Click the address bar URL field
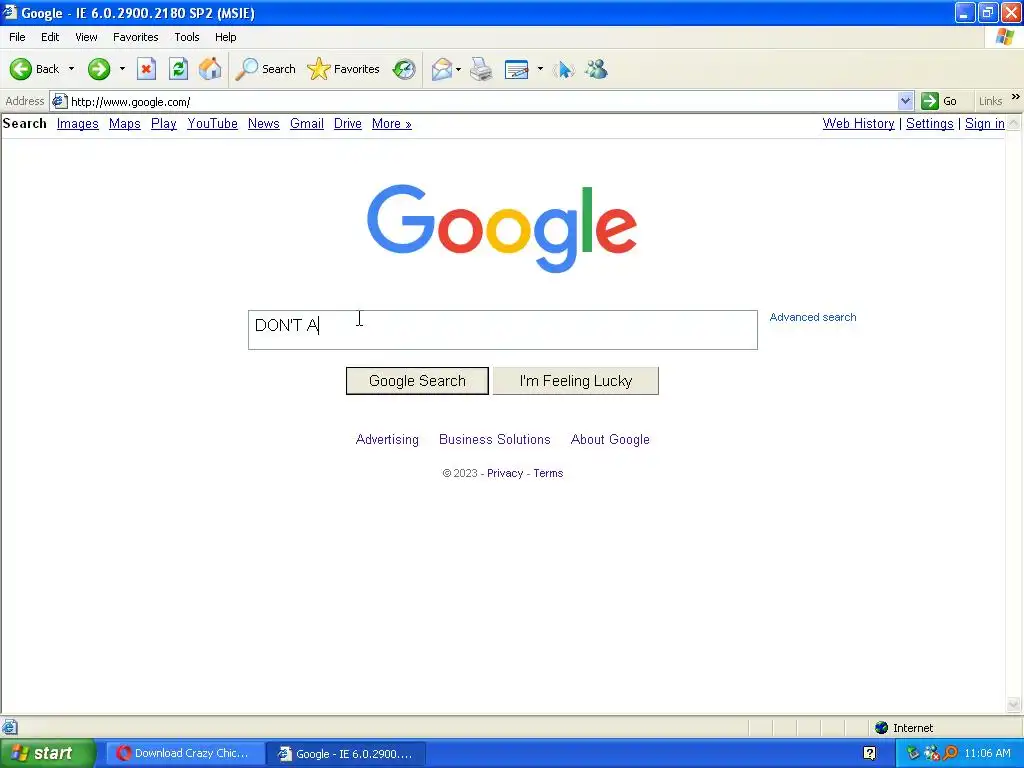 (482, 101)
